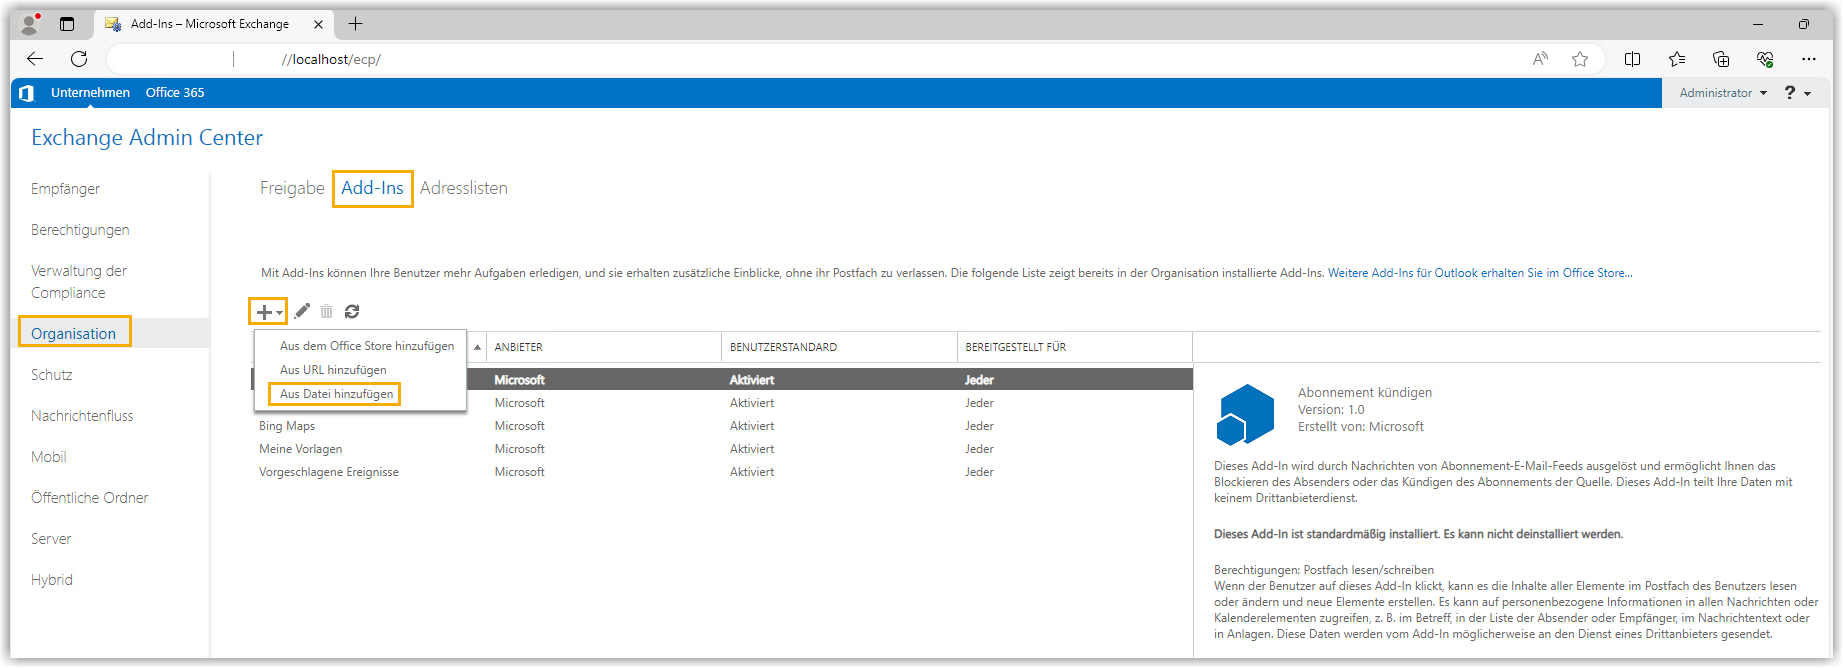Open Verwaltung der Compliance section

(79, 282)
